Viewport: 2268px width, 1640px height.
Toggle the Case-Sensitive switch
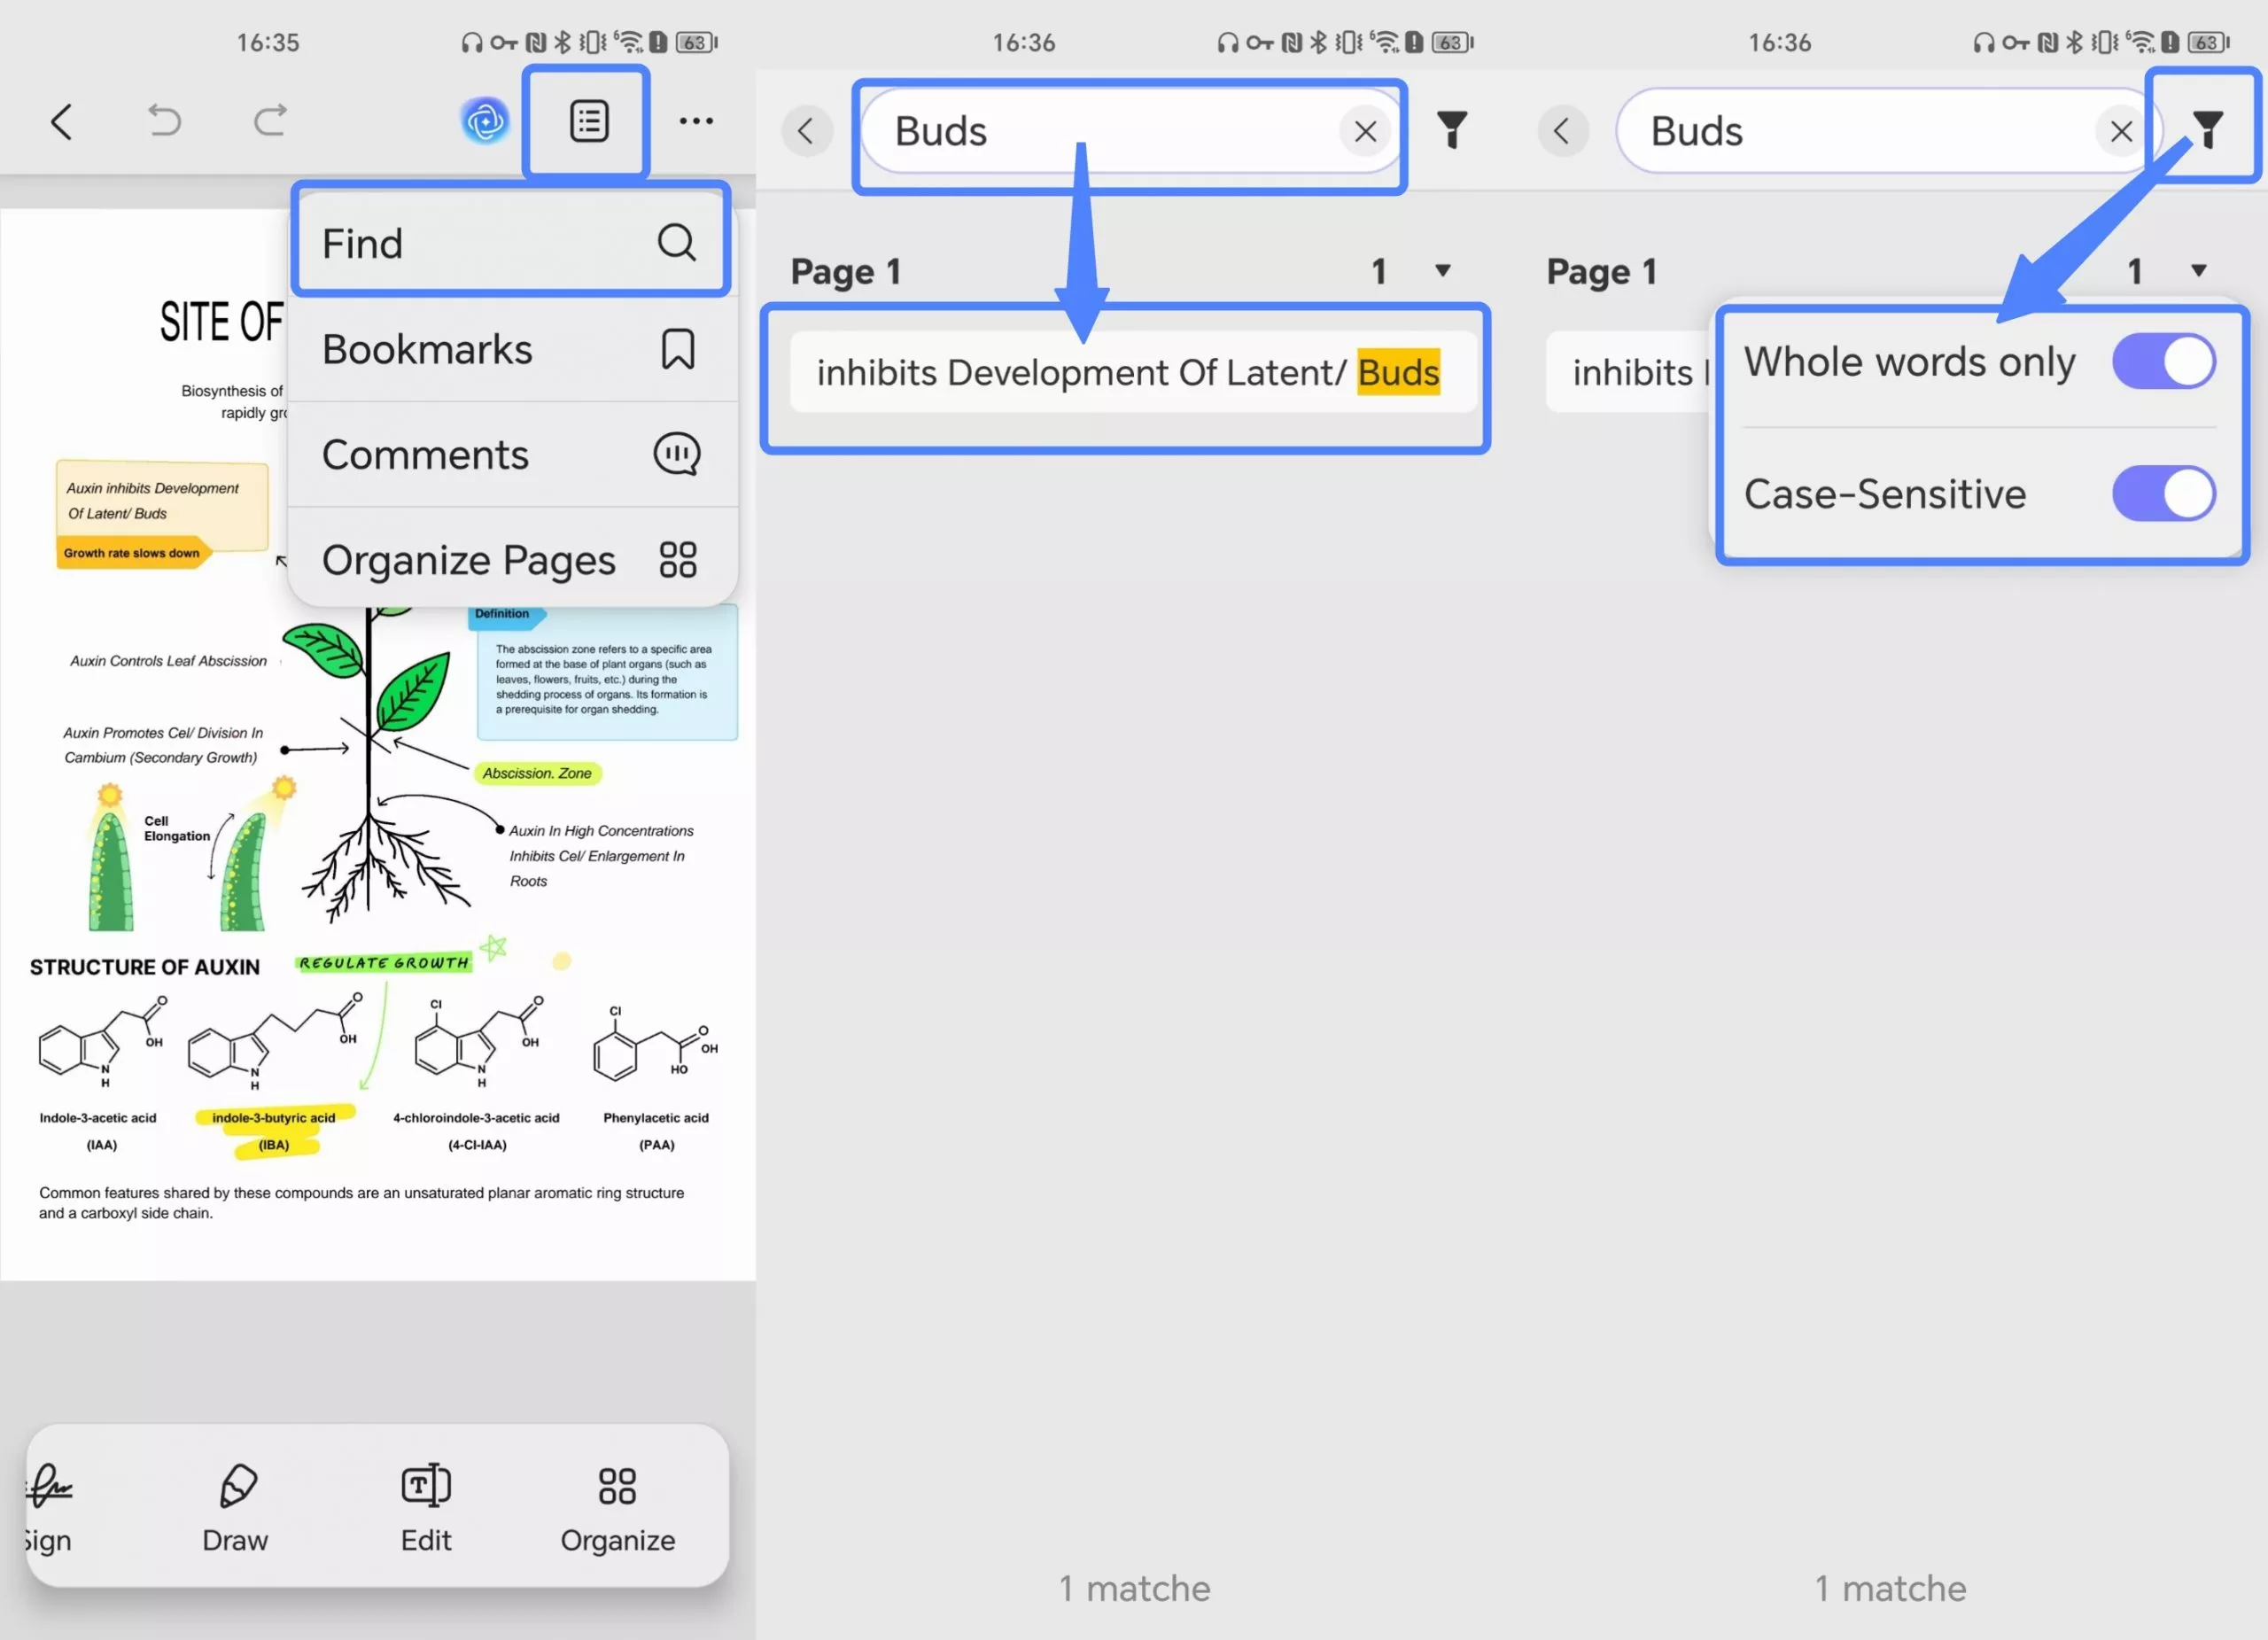pyautogui.click(x=2163, y=493)
